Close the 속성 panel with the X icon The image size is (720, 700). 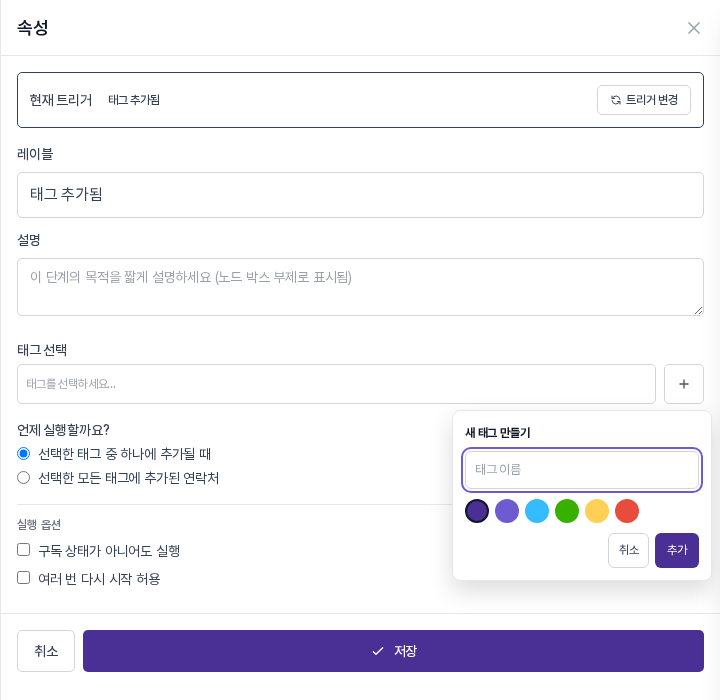[x=693, y=28]
